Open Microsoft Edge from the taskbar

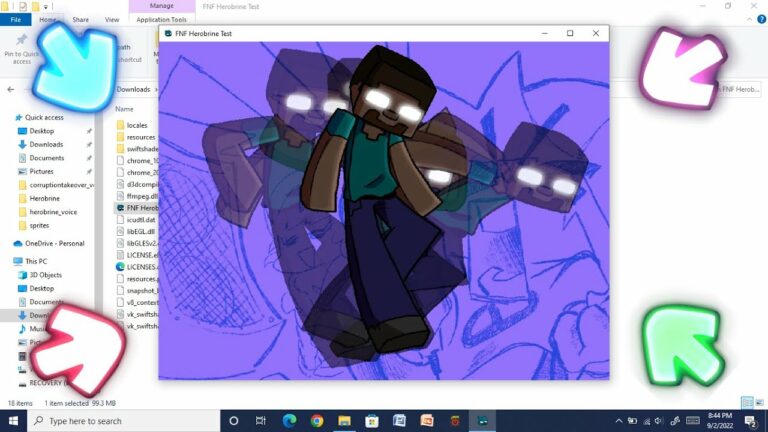point(289,421)
